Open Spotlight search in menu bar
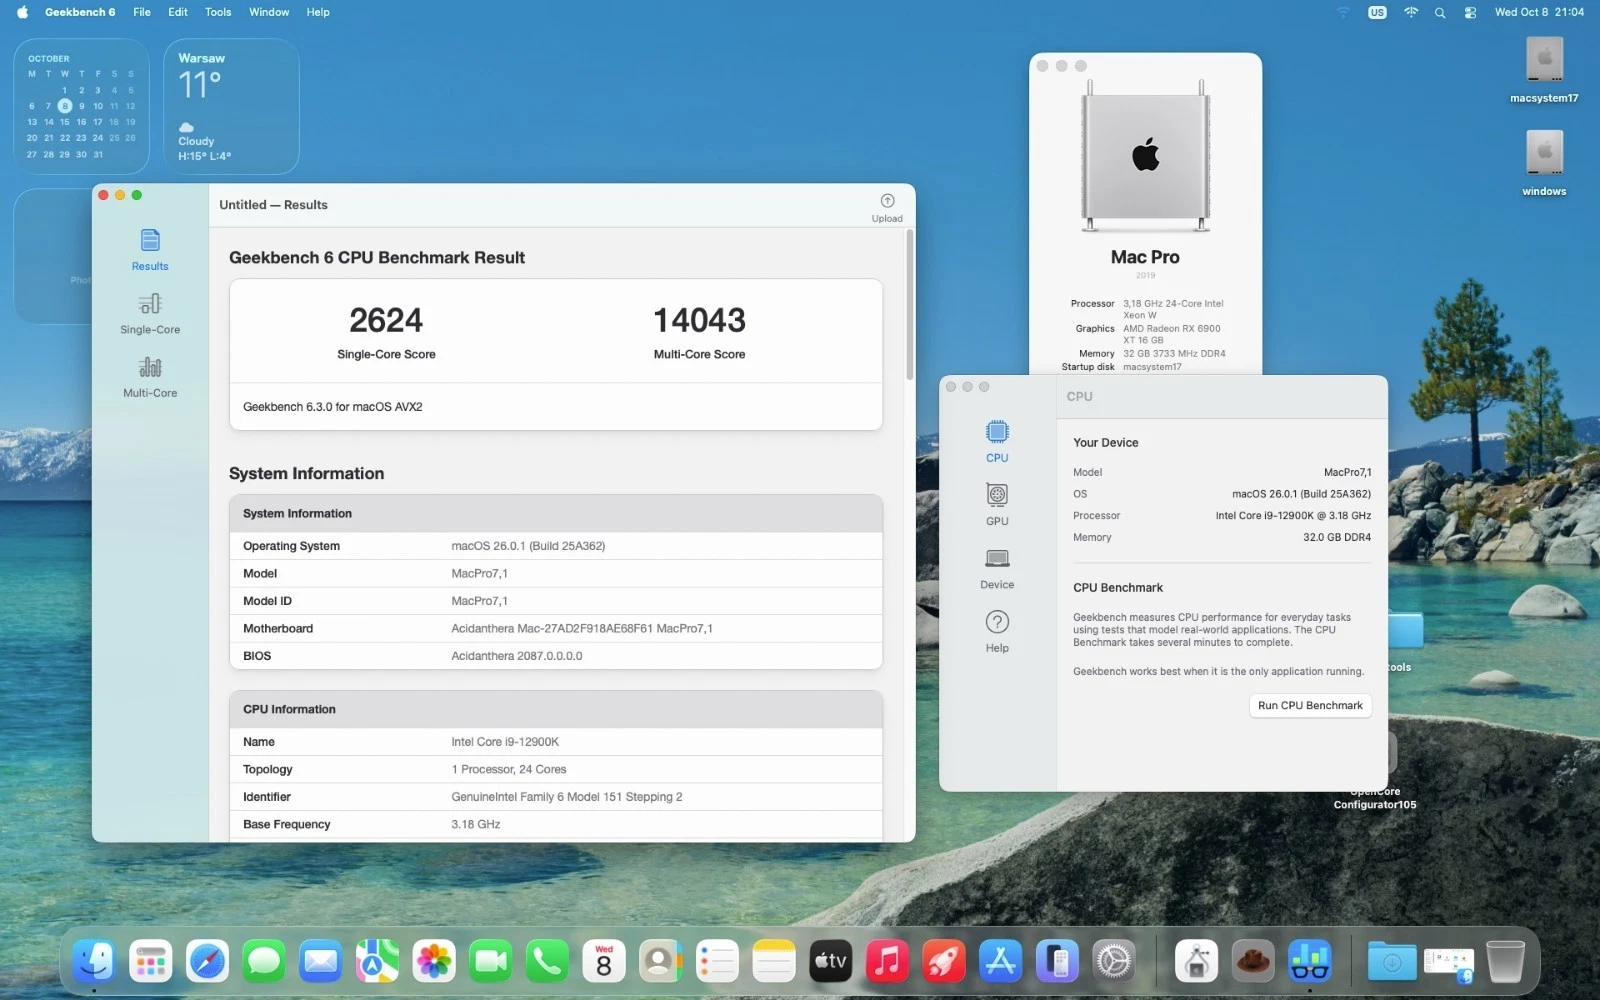 1440,12
